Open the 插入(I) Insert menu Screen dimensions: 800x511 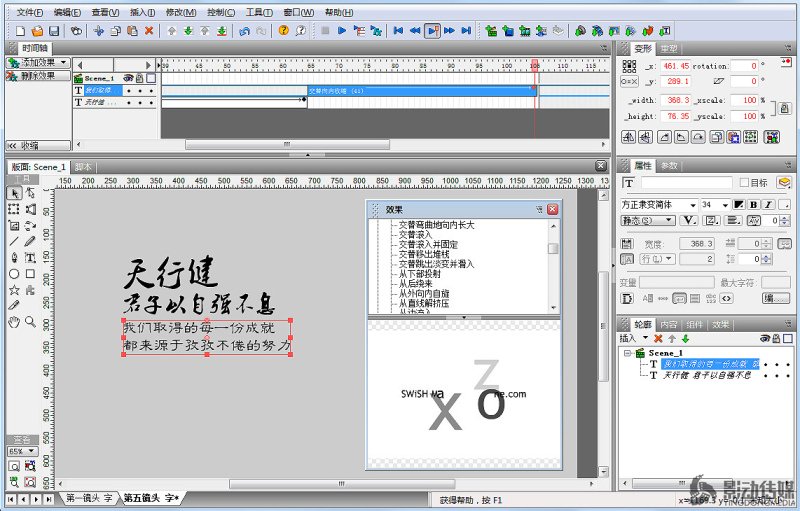[142, 12]
